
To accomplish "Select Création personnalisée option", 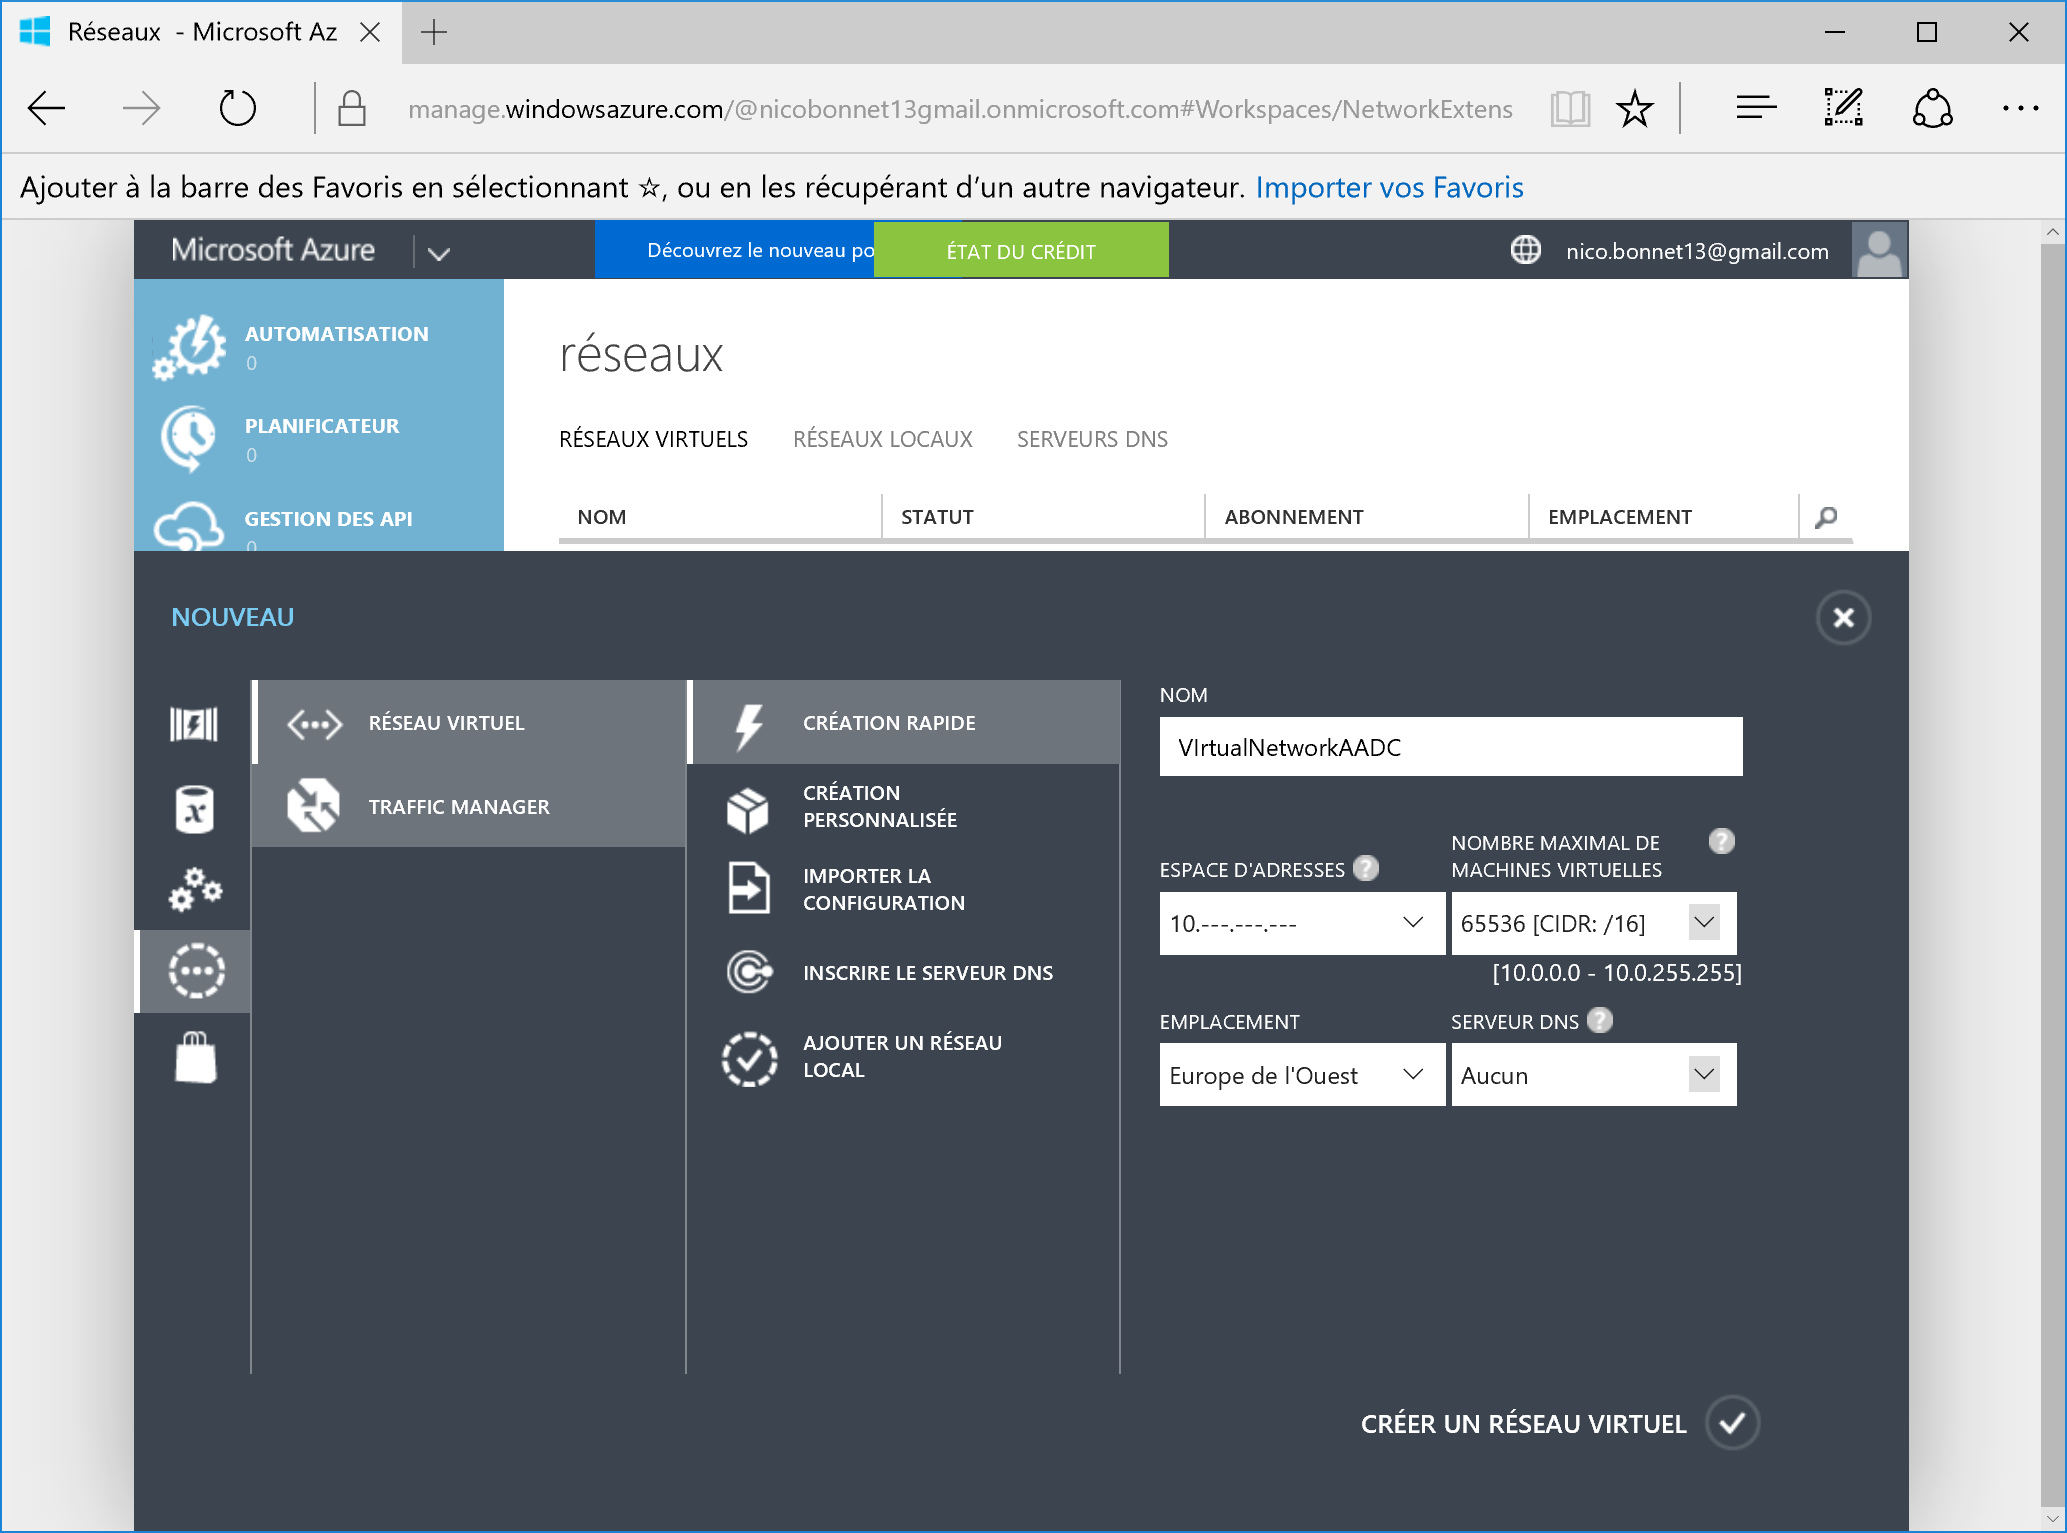I will [879, 806].
